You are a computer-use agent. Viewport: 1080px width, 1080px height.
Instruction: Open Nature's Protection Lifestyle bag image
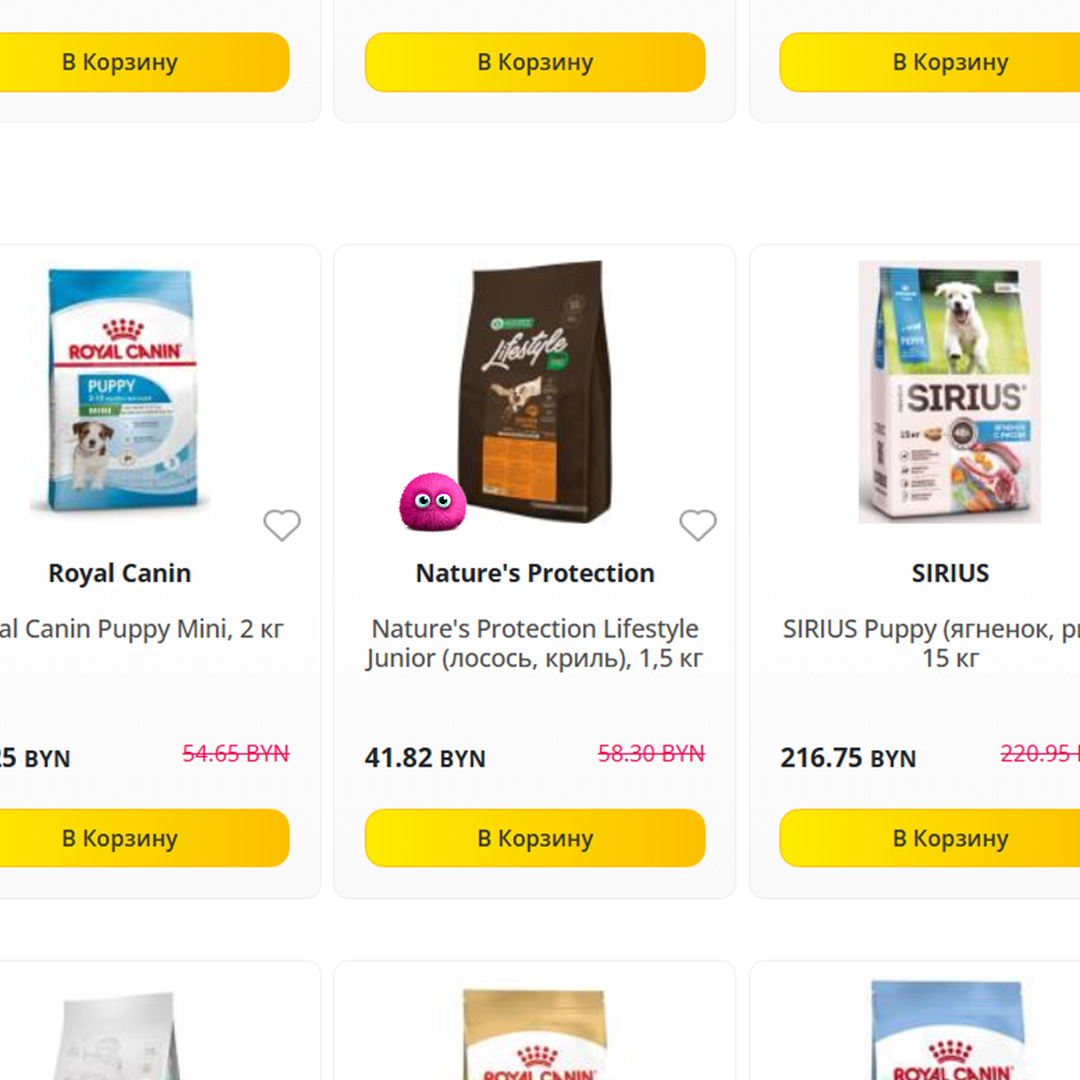click(x=534, y=391)
